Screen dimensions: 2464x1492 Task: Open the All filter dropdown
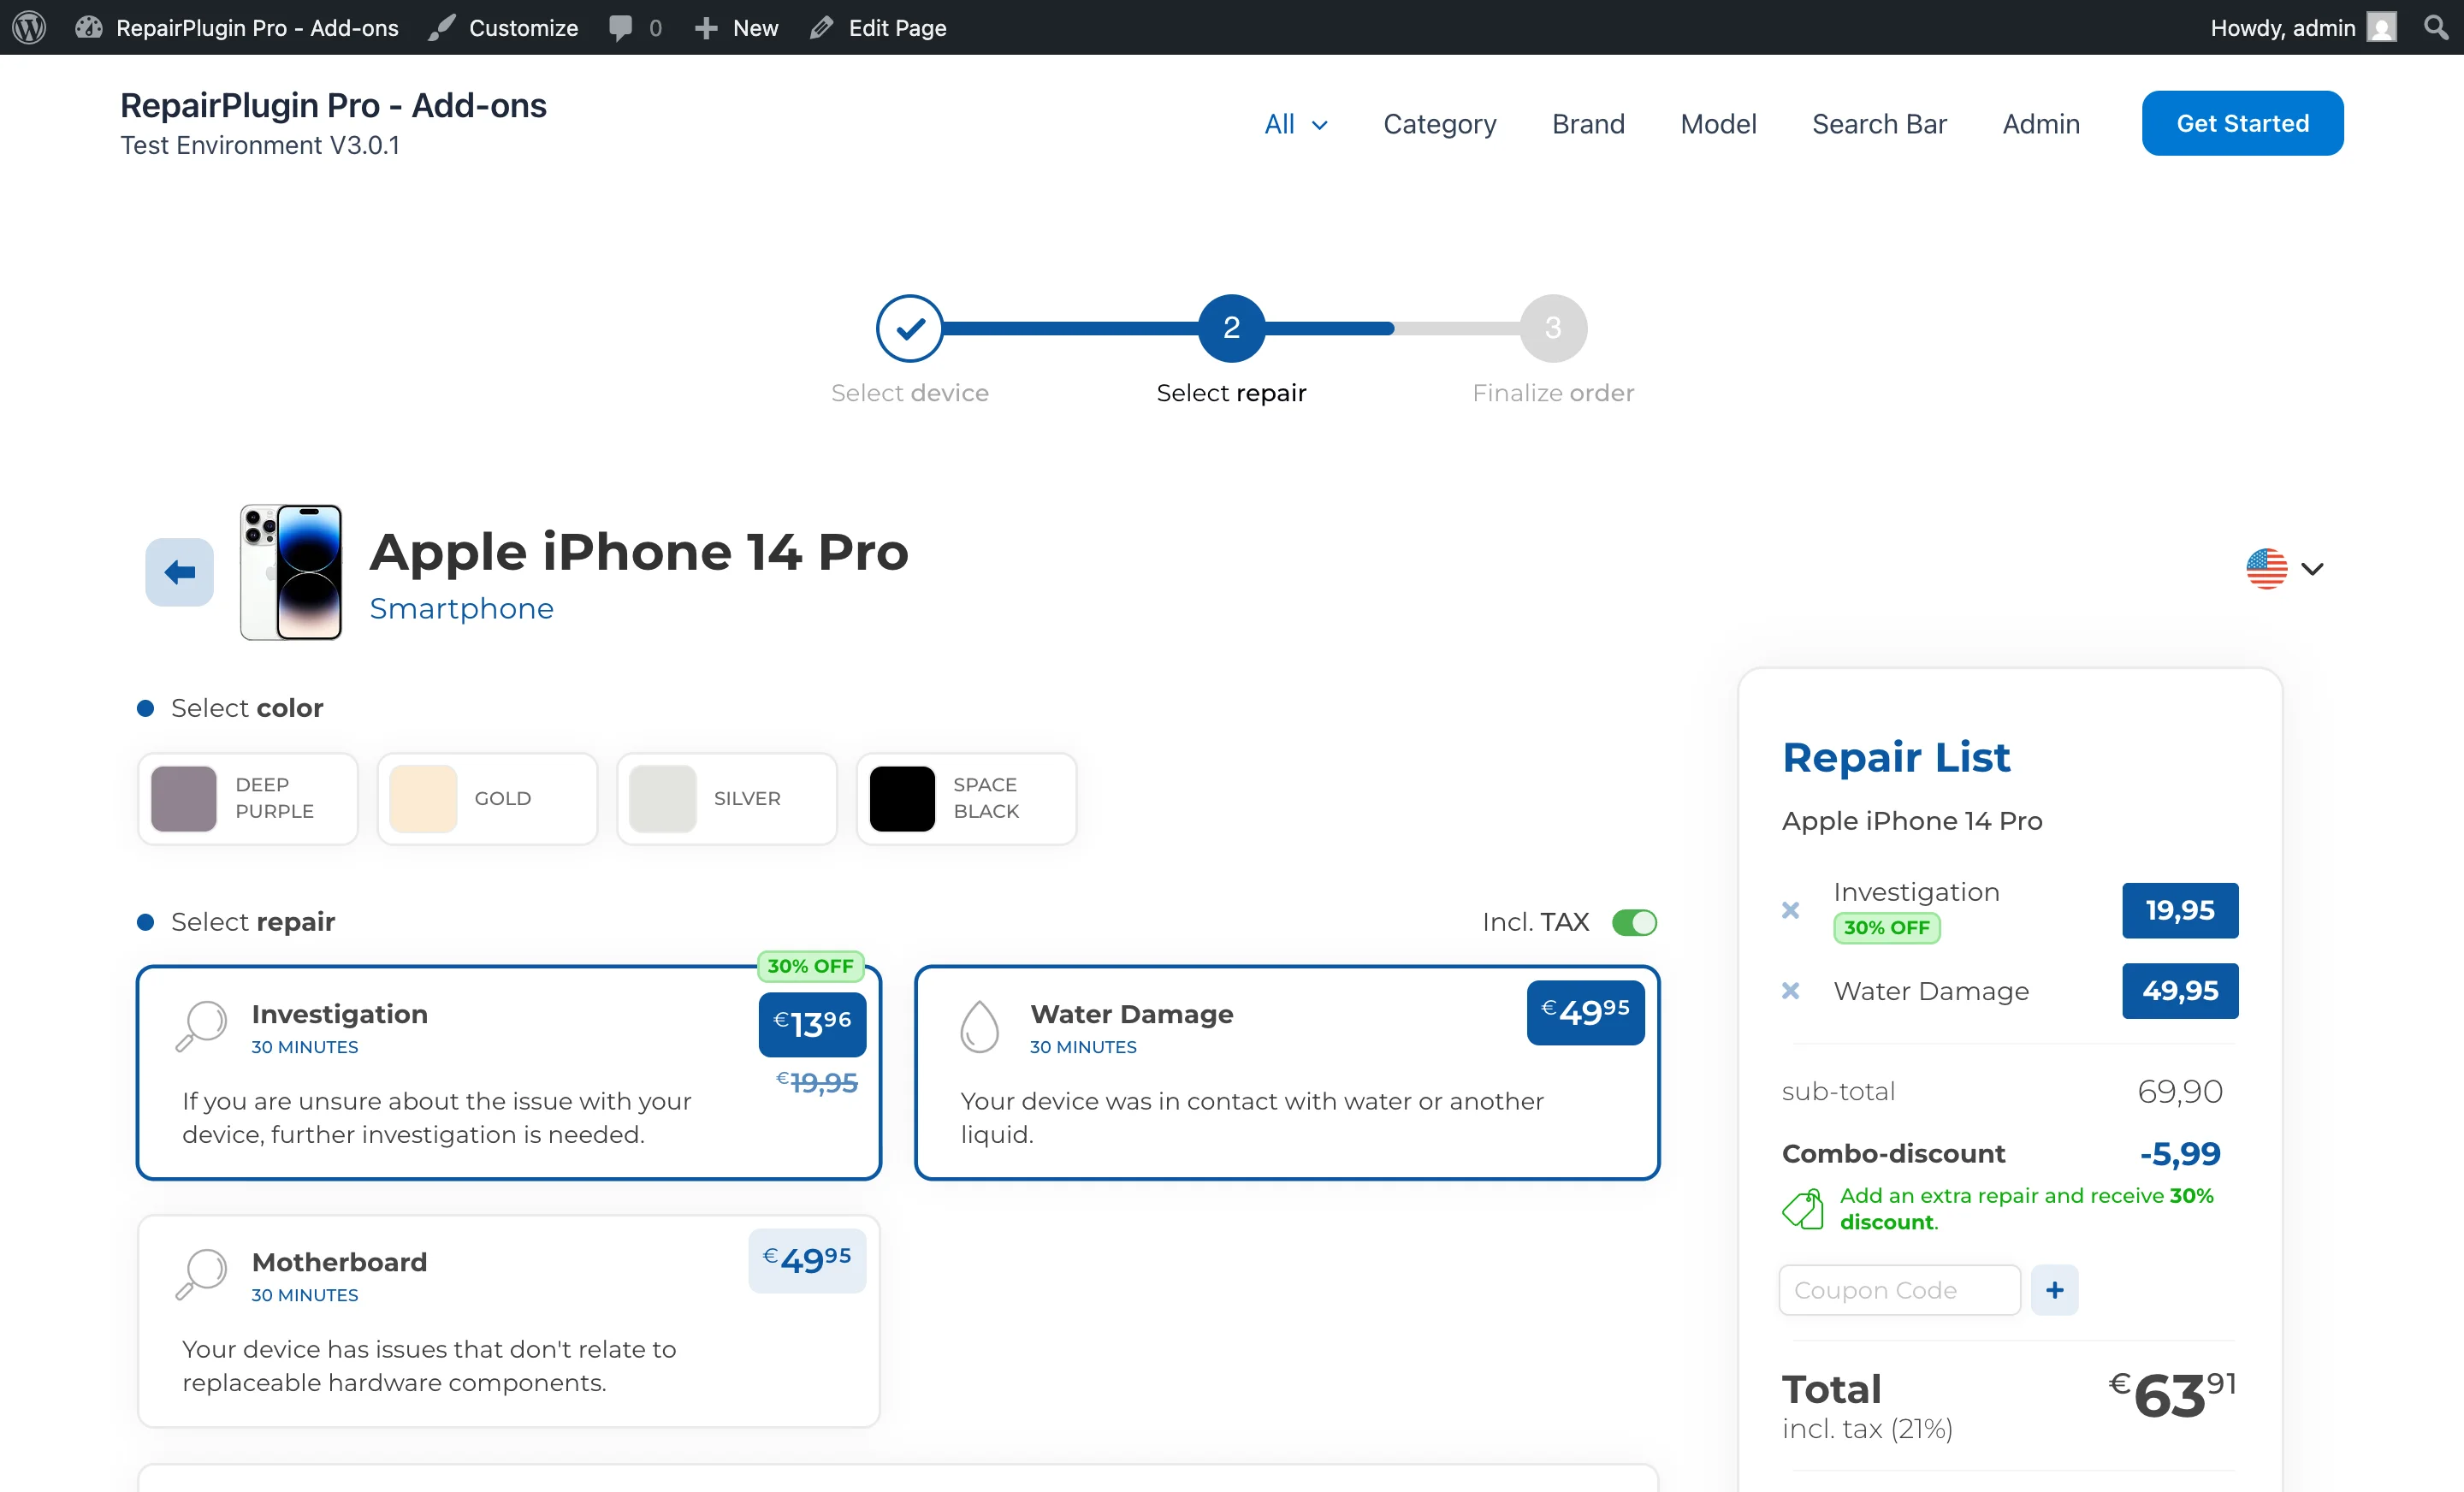[x=1295, y=123]
